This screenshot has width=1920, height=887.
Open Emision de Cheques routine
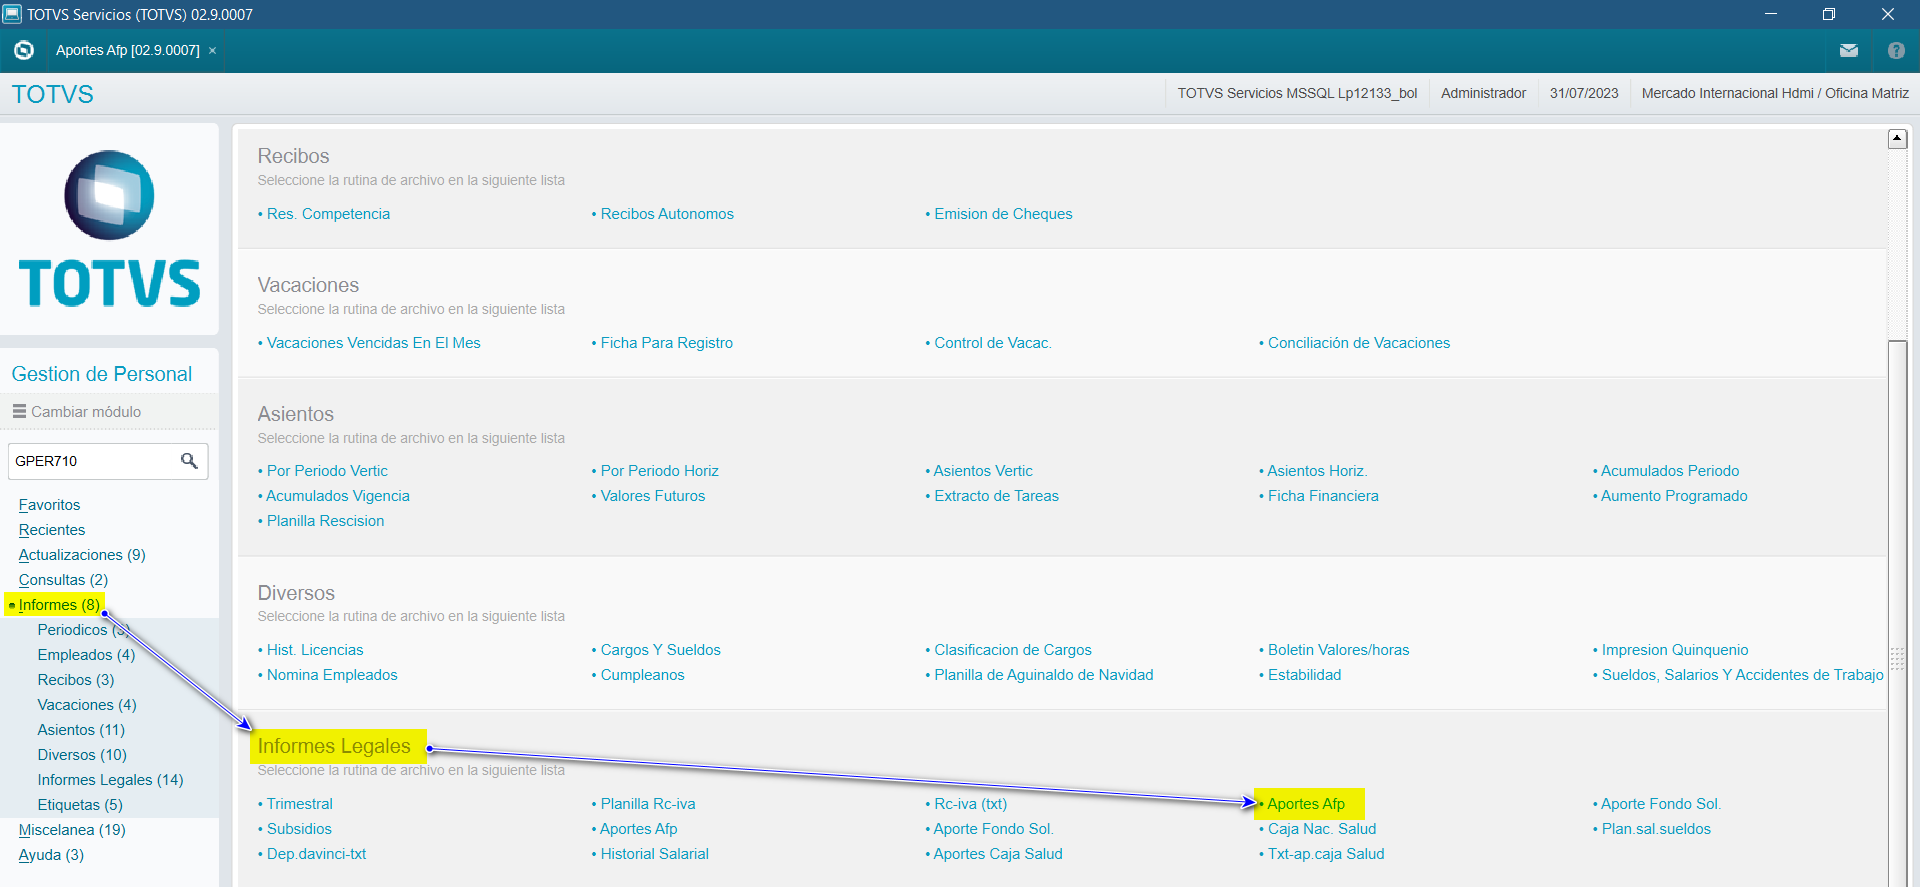pyautogui.click(x=1003, y=214)
